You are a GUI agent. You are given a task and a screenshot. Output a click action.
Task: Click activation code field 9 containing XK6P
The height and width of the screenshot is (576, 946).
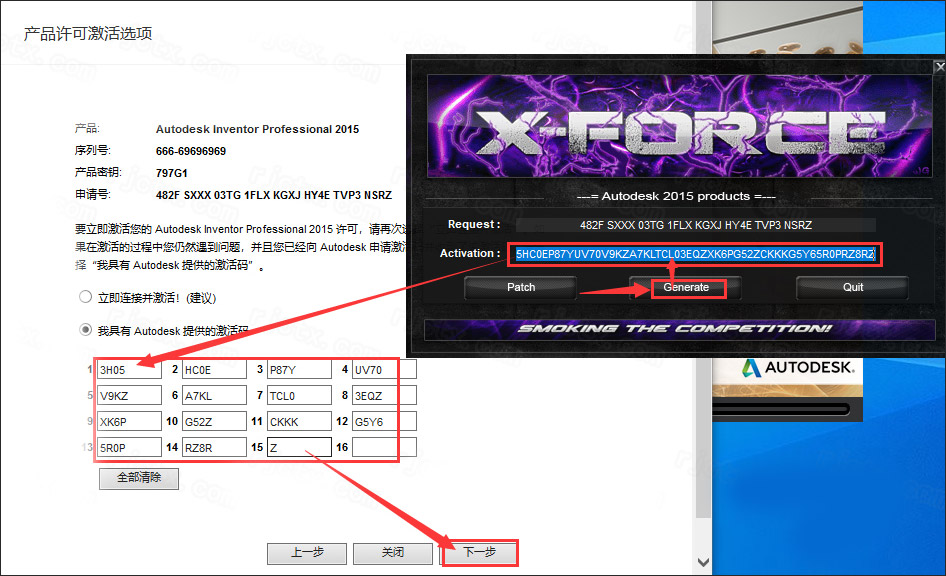click(x=129, y=422)
